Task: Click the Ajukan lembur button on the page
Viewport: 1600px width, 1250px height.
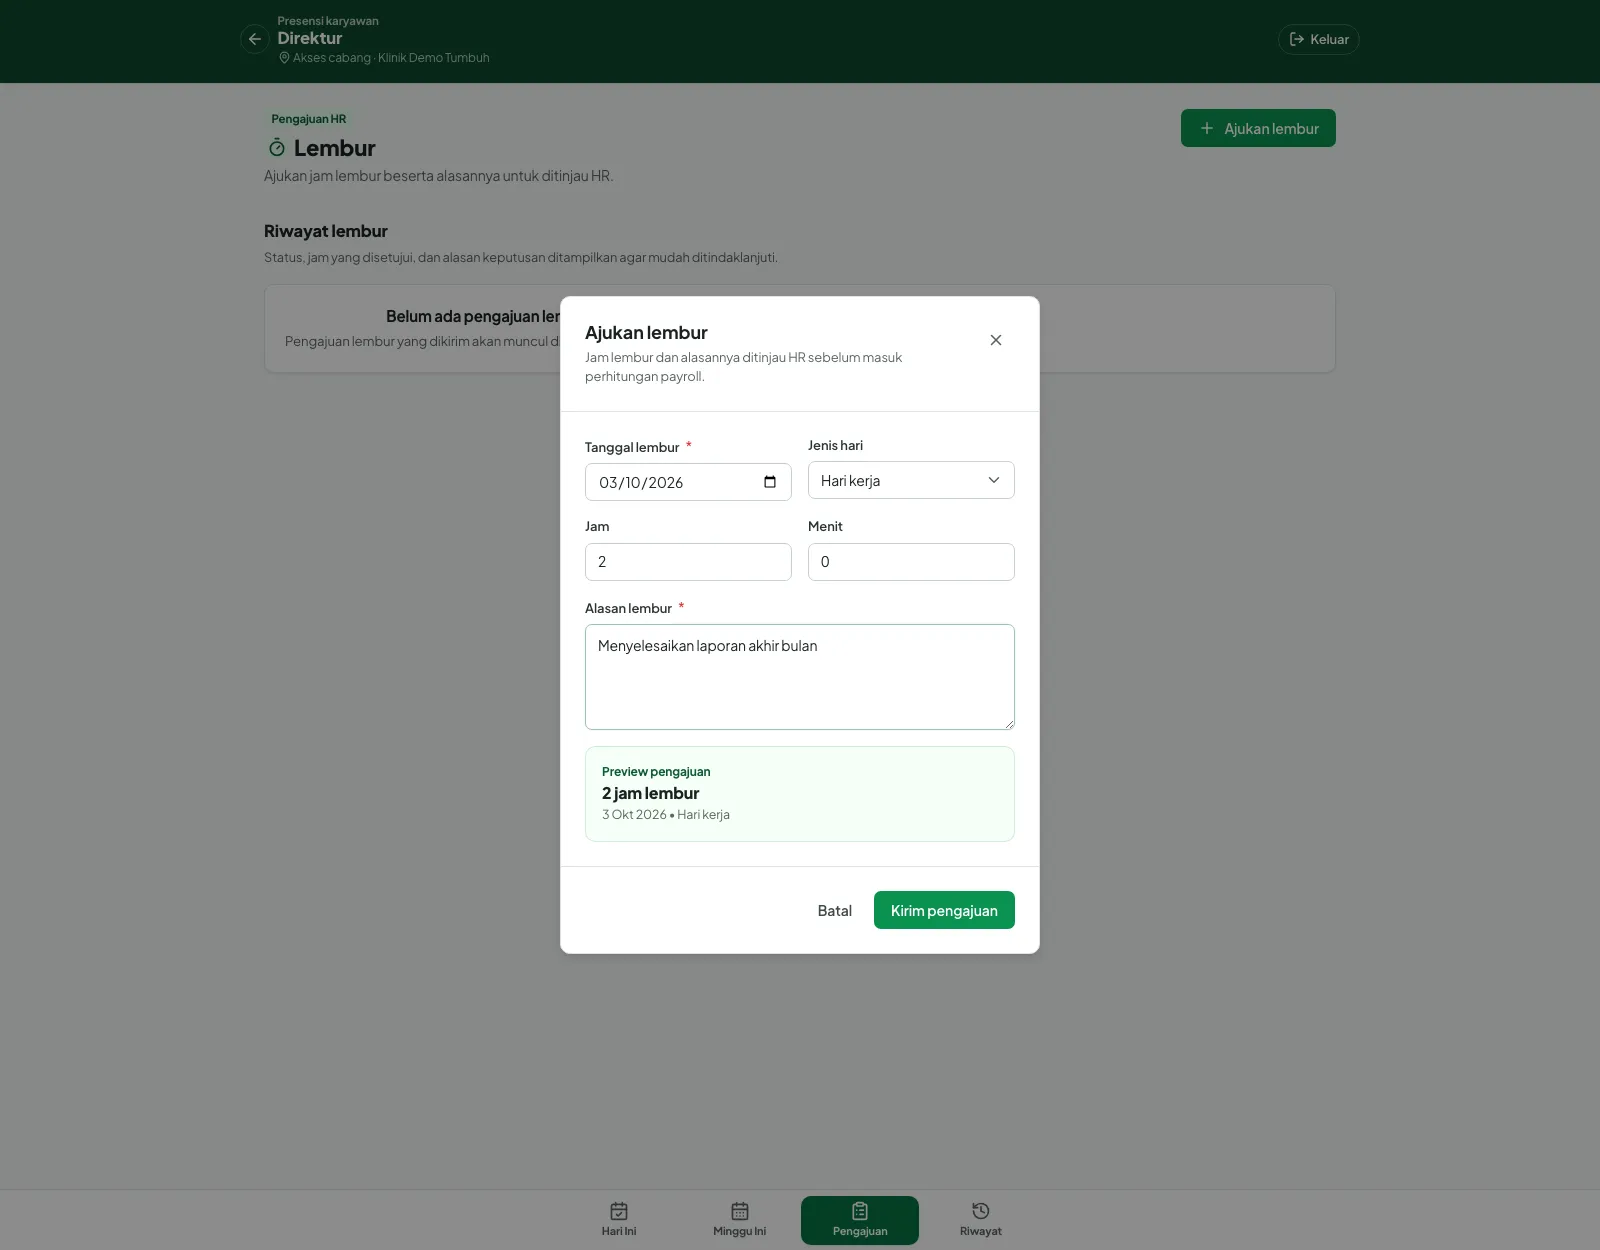Action: point(1258,128)
